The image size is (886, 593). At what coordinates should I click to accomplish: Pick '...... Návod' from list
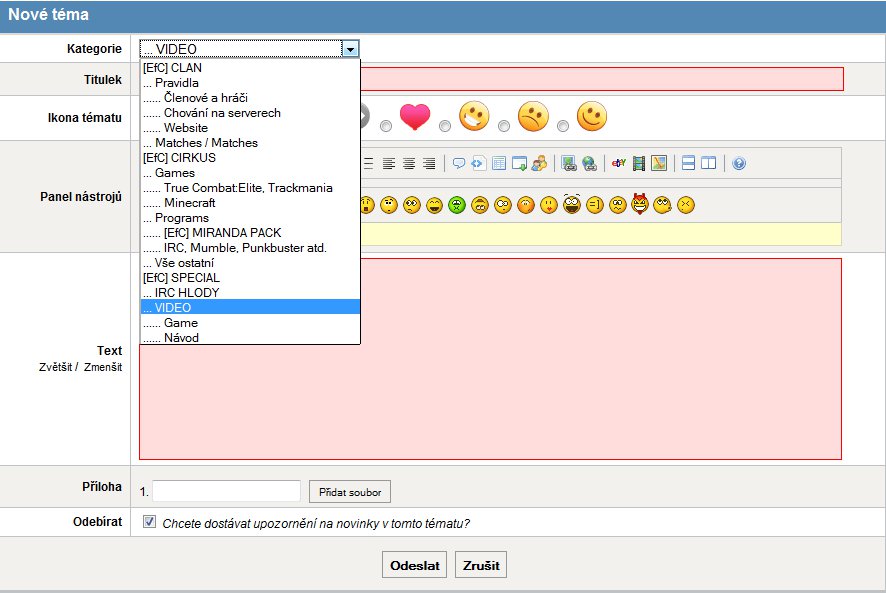point(250,338)
